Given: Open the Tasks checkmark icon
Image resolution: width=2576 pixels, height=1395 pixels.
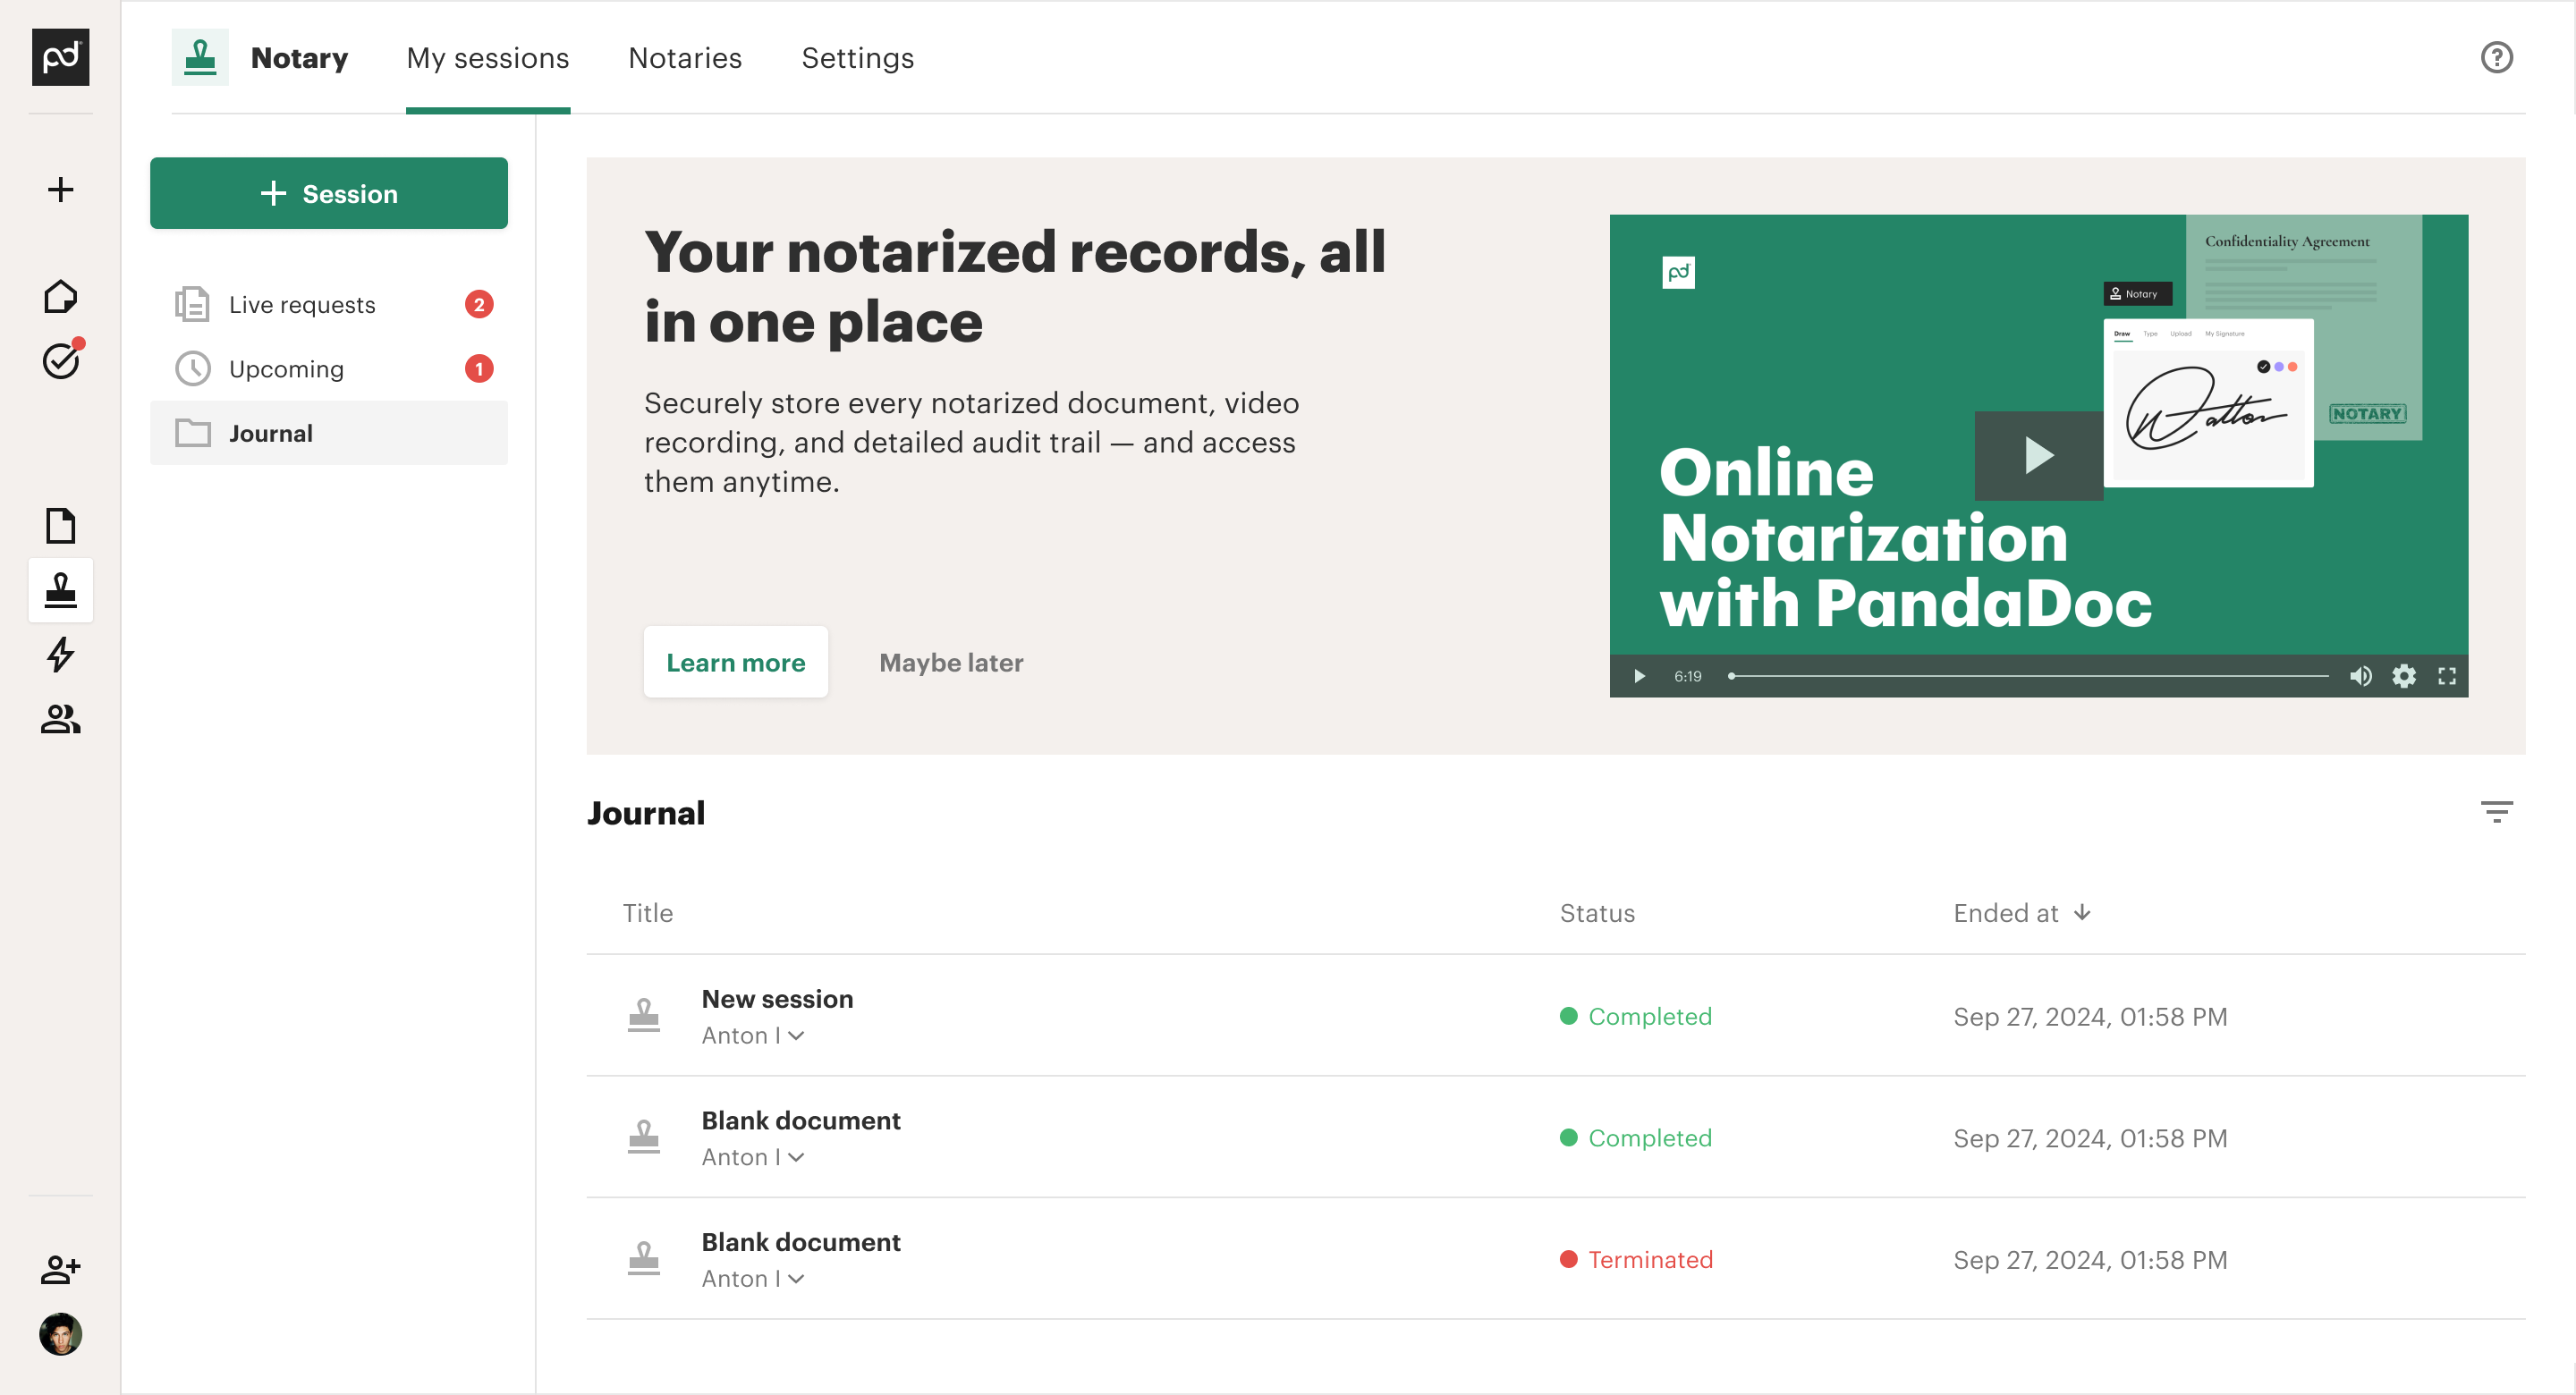Looking at the screenshot, I should click(x=60, y=361).
